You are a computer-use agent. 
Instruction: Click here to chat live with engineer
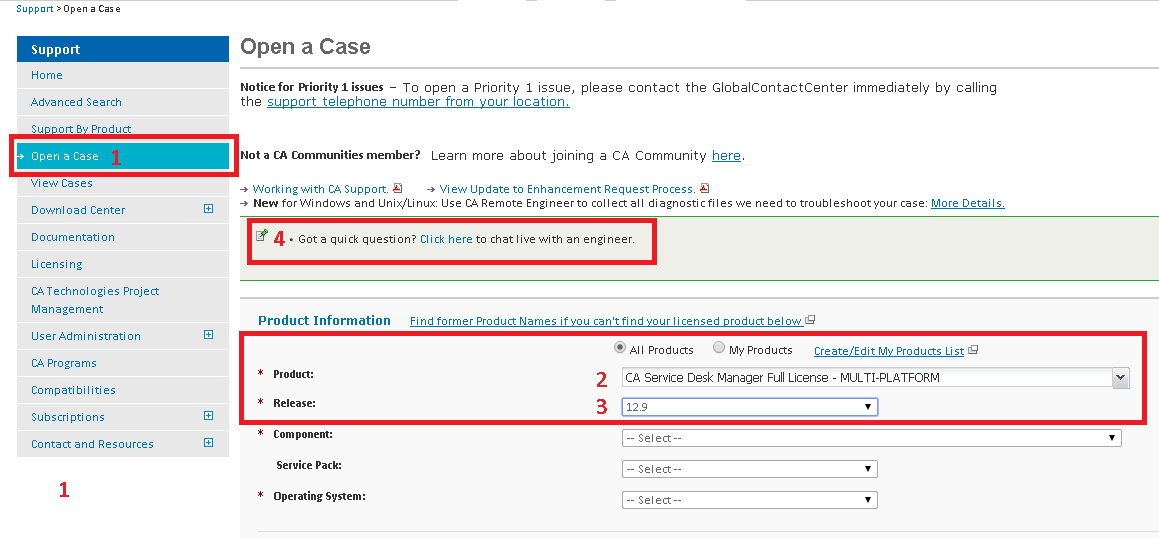446,239
